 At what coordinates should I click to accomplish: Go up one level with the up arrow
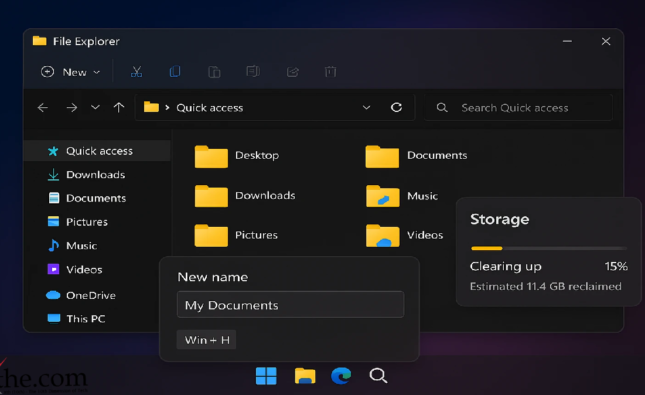(119, 107)
